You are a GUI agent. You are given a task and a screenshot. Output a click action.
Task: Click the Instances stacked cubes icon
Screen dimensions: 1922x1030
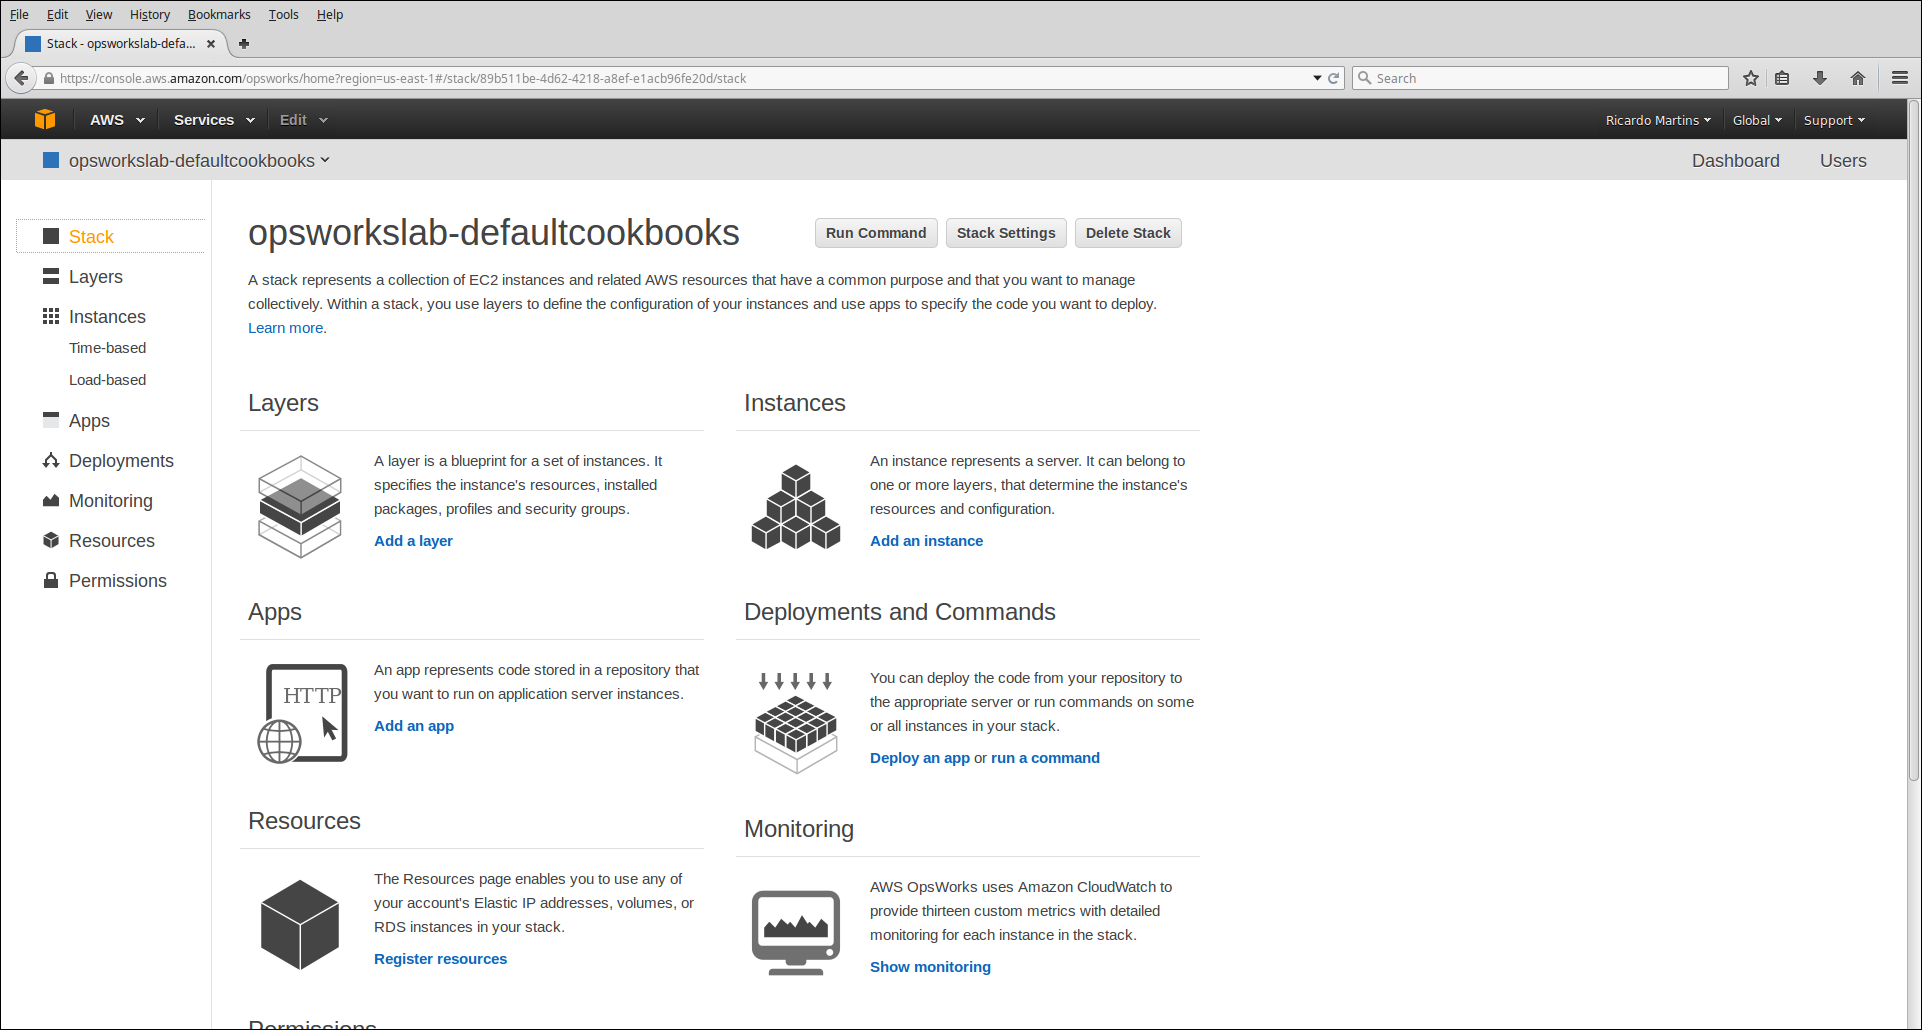[x=795, y=507]
